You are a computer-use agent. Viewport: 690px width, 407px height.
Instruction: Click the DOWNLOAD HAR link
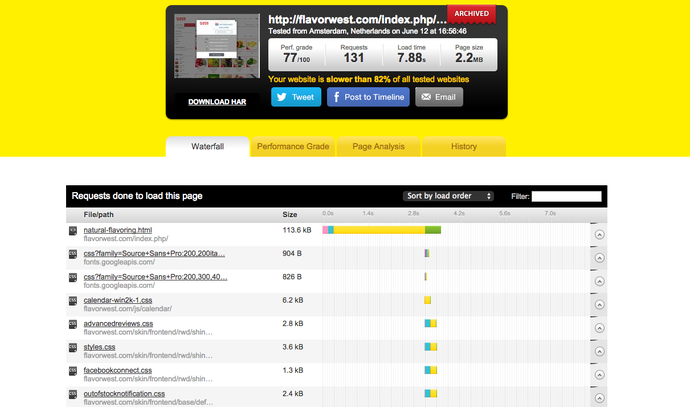217,102
